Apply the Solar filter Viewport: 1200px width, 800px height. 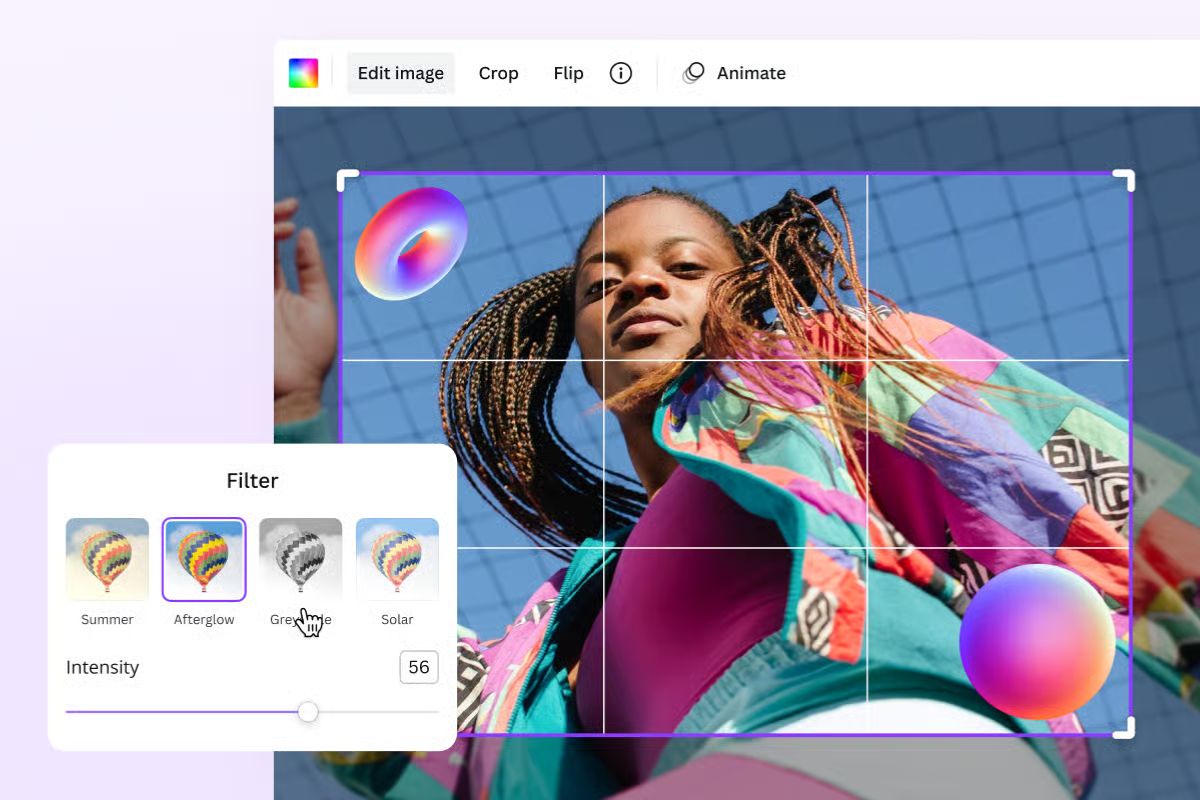coord(397,558)
